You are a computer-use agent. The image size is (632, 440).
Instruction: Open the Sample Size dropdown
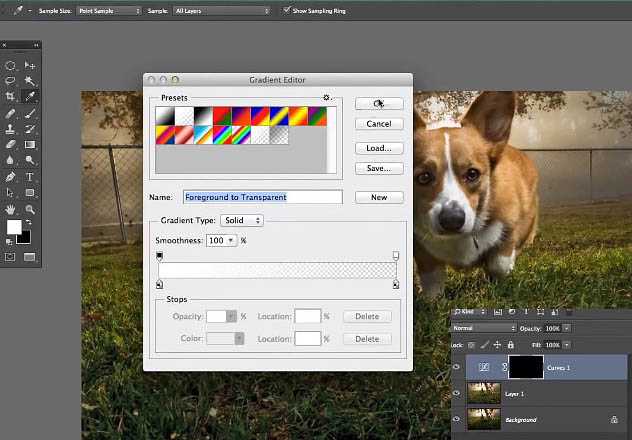[109, 10]
